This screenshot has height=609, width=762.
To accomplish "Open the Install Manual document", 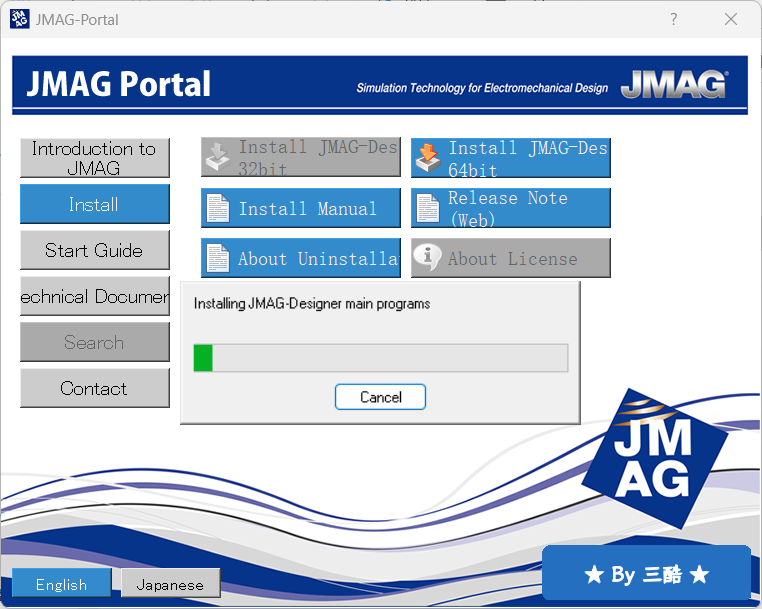I will click(x=301, y=208).
